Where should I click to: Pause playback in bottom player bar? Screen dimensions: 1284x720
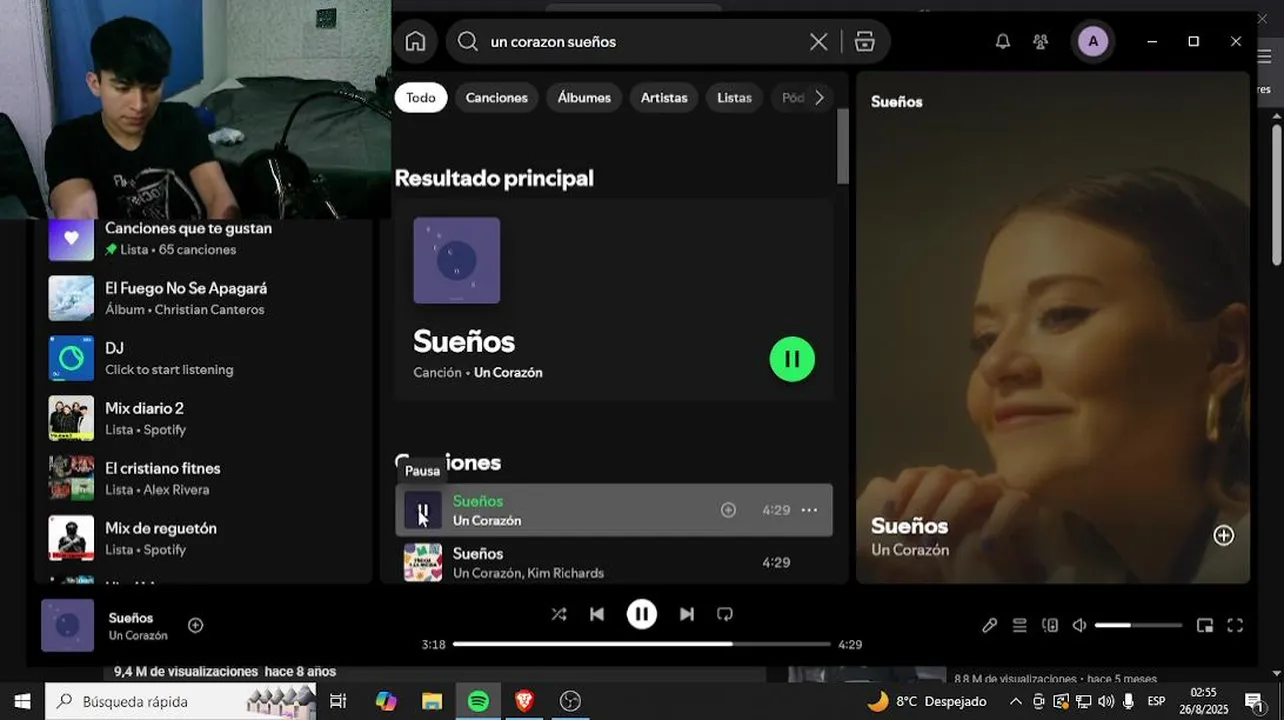click(x=642, y=614)
